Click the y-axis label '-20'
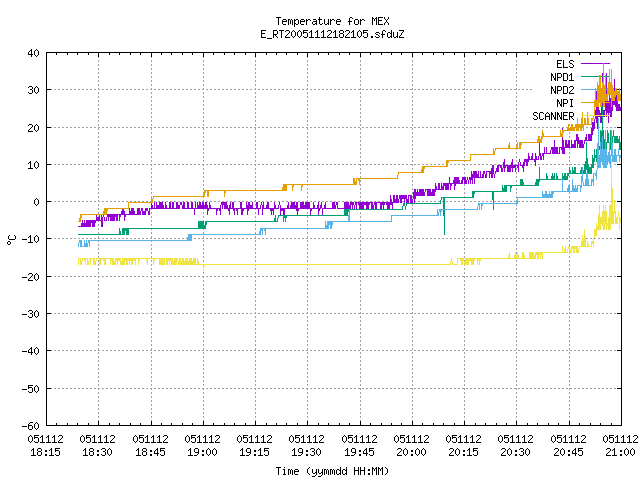The image size is (640, 480). pos(30,277)
